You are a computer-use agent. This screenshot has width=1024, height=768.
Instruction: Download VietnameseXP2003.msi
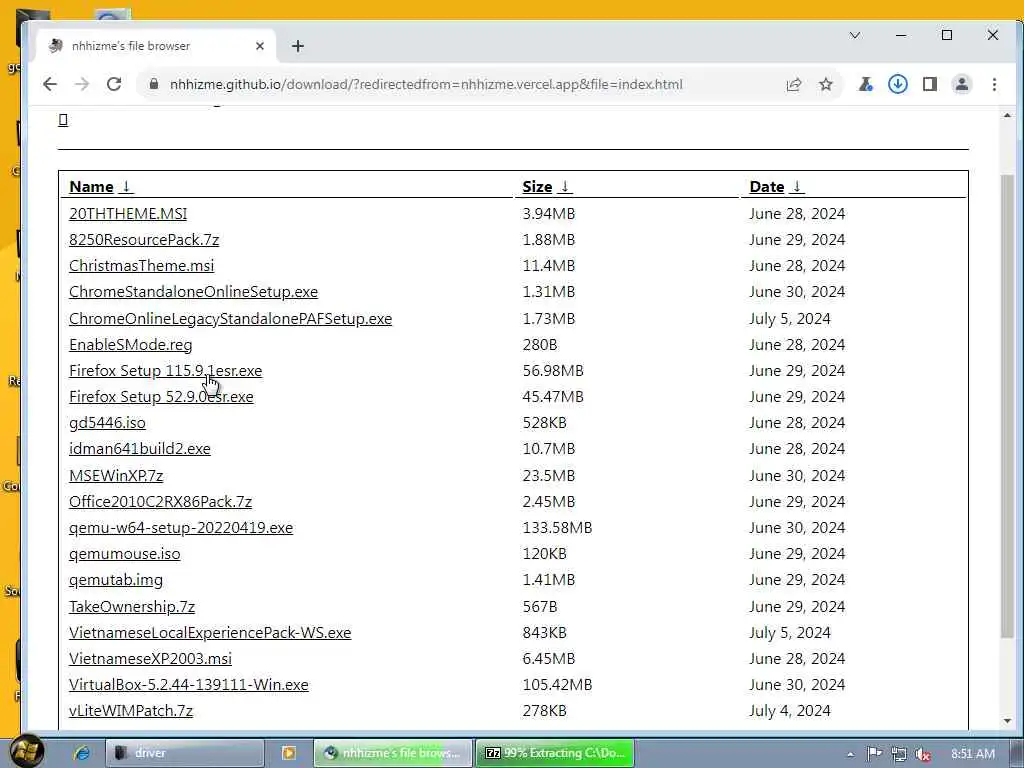point(150,659)
